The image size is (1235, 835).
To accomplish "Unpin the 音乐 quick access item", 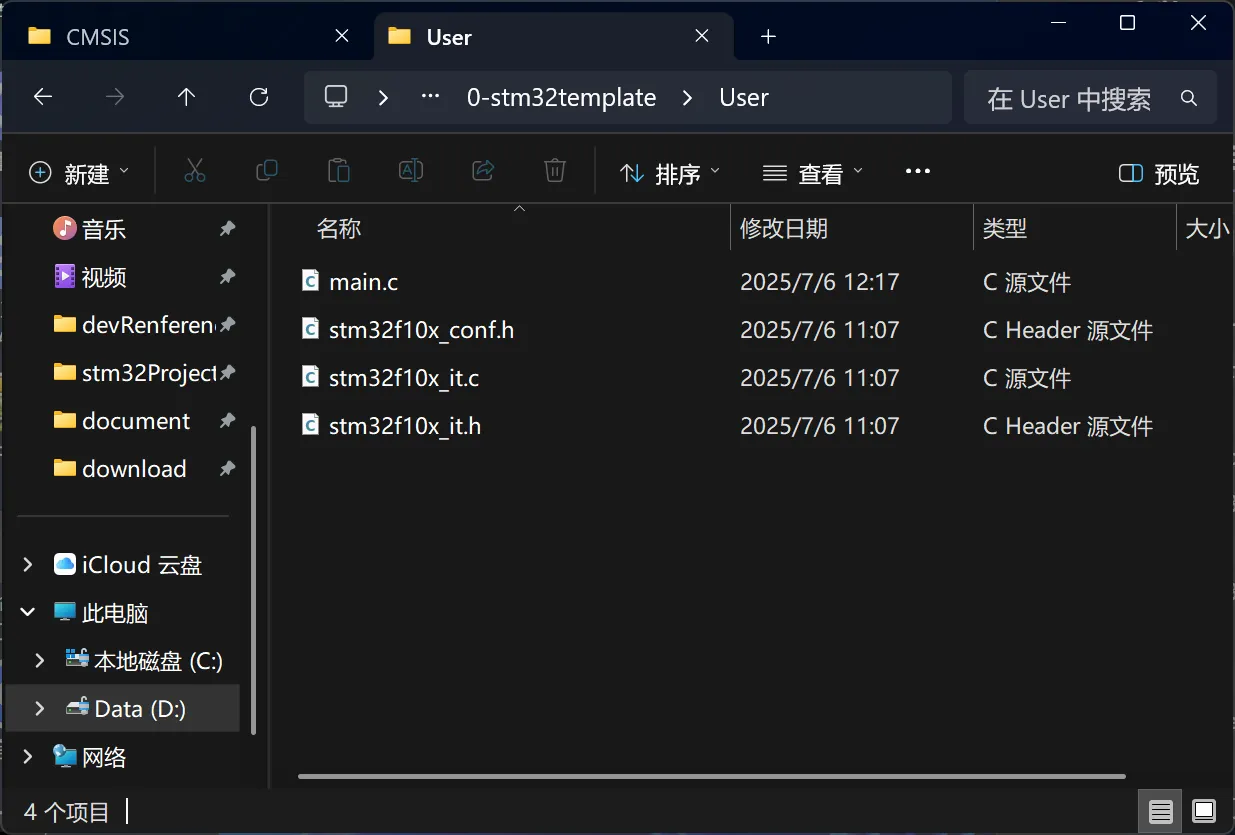I will pos(228,229).
